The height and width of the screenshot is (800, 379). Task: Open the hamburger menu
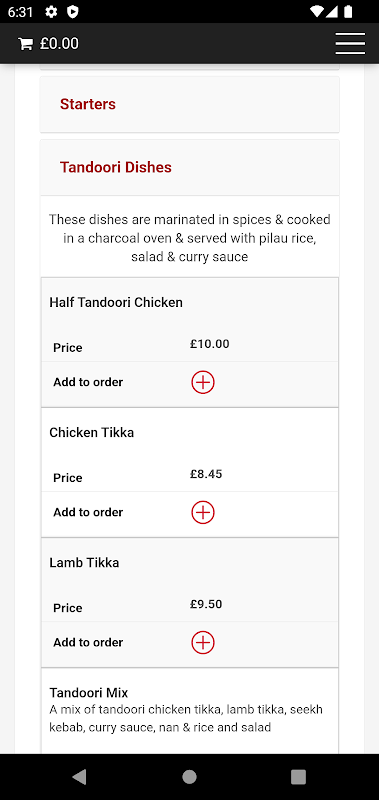(x=350, y=43)
